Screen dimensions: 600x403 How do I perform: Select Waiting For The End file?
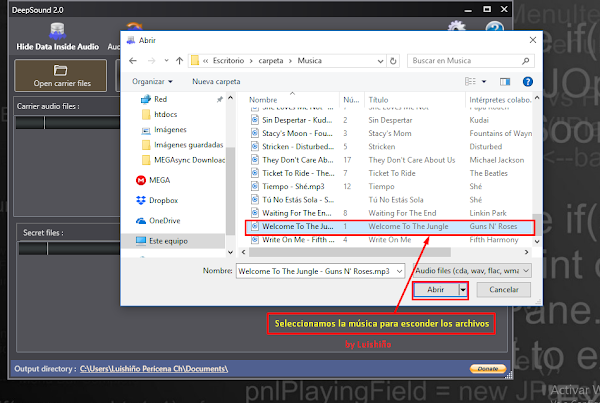(x=297, y=213)
